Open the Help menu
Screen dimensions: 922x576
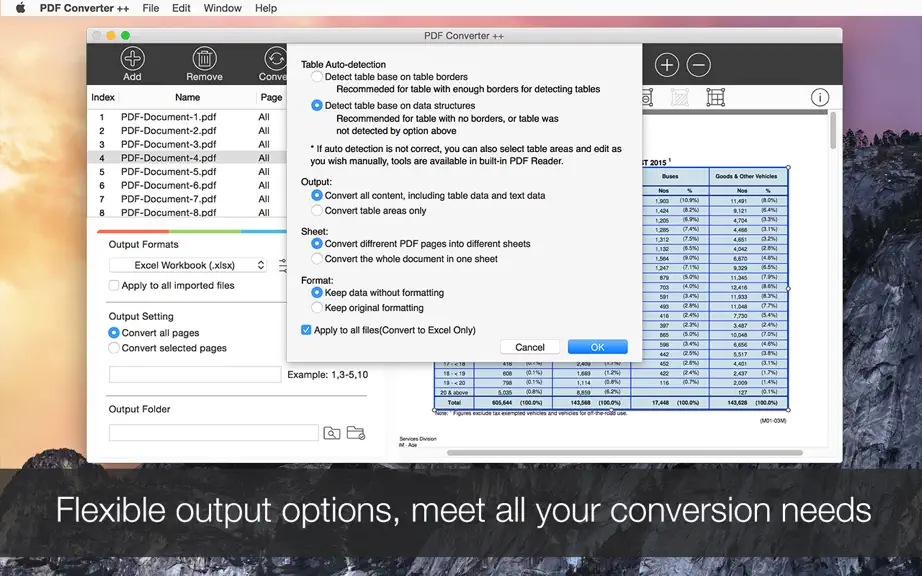(266, 8)
